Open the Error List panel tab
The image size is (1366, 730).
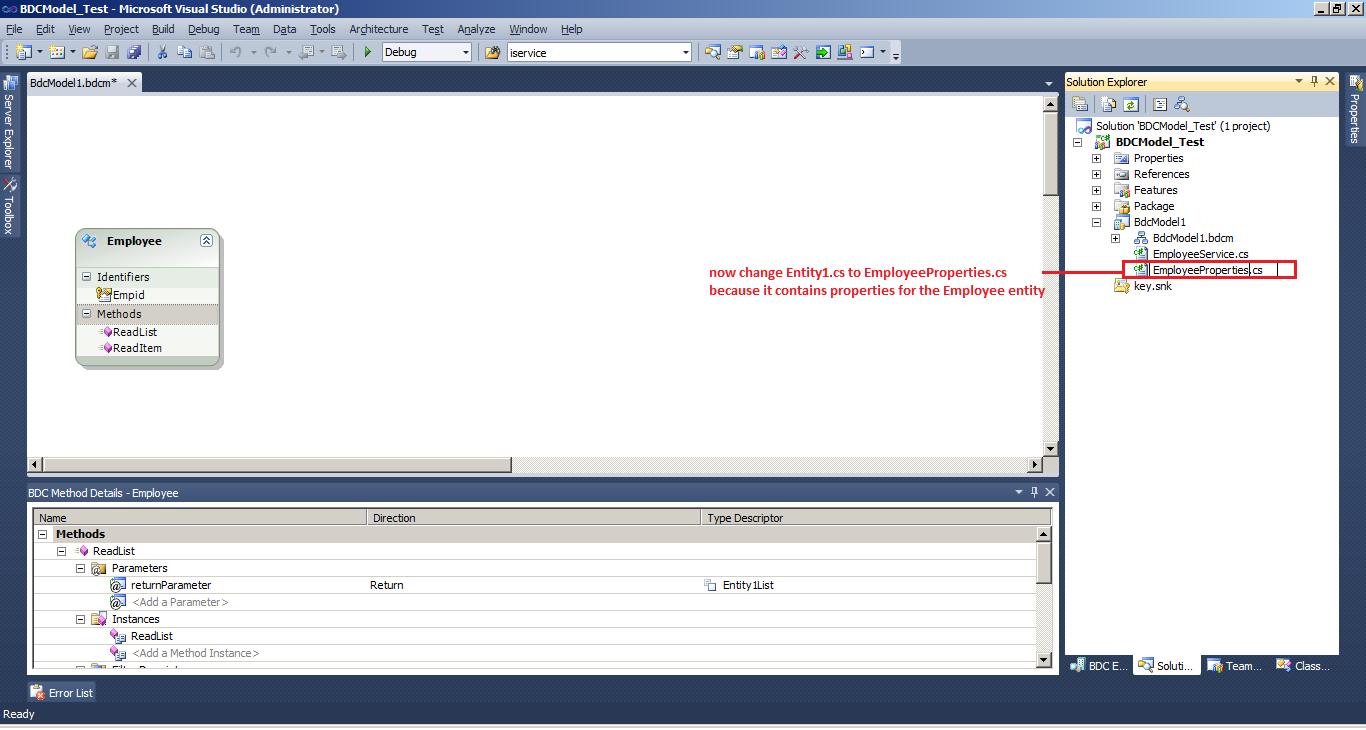click(x=61, y=692)
